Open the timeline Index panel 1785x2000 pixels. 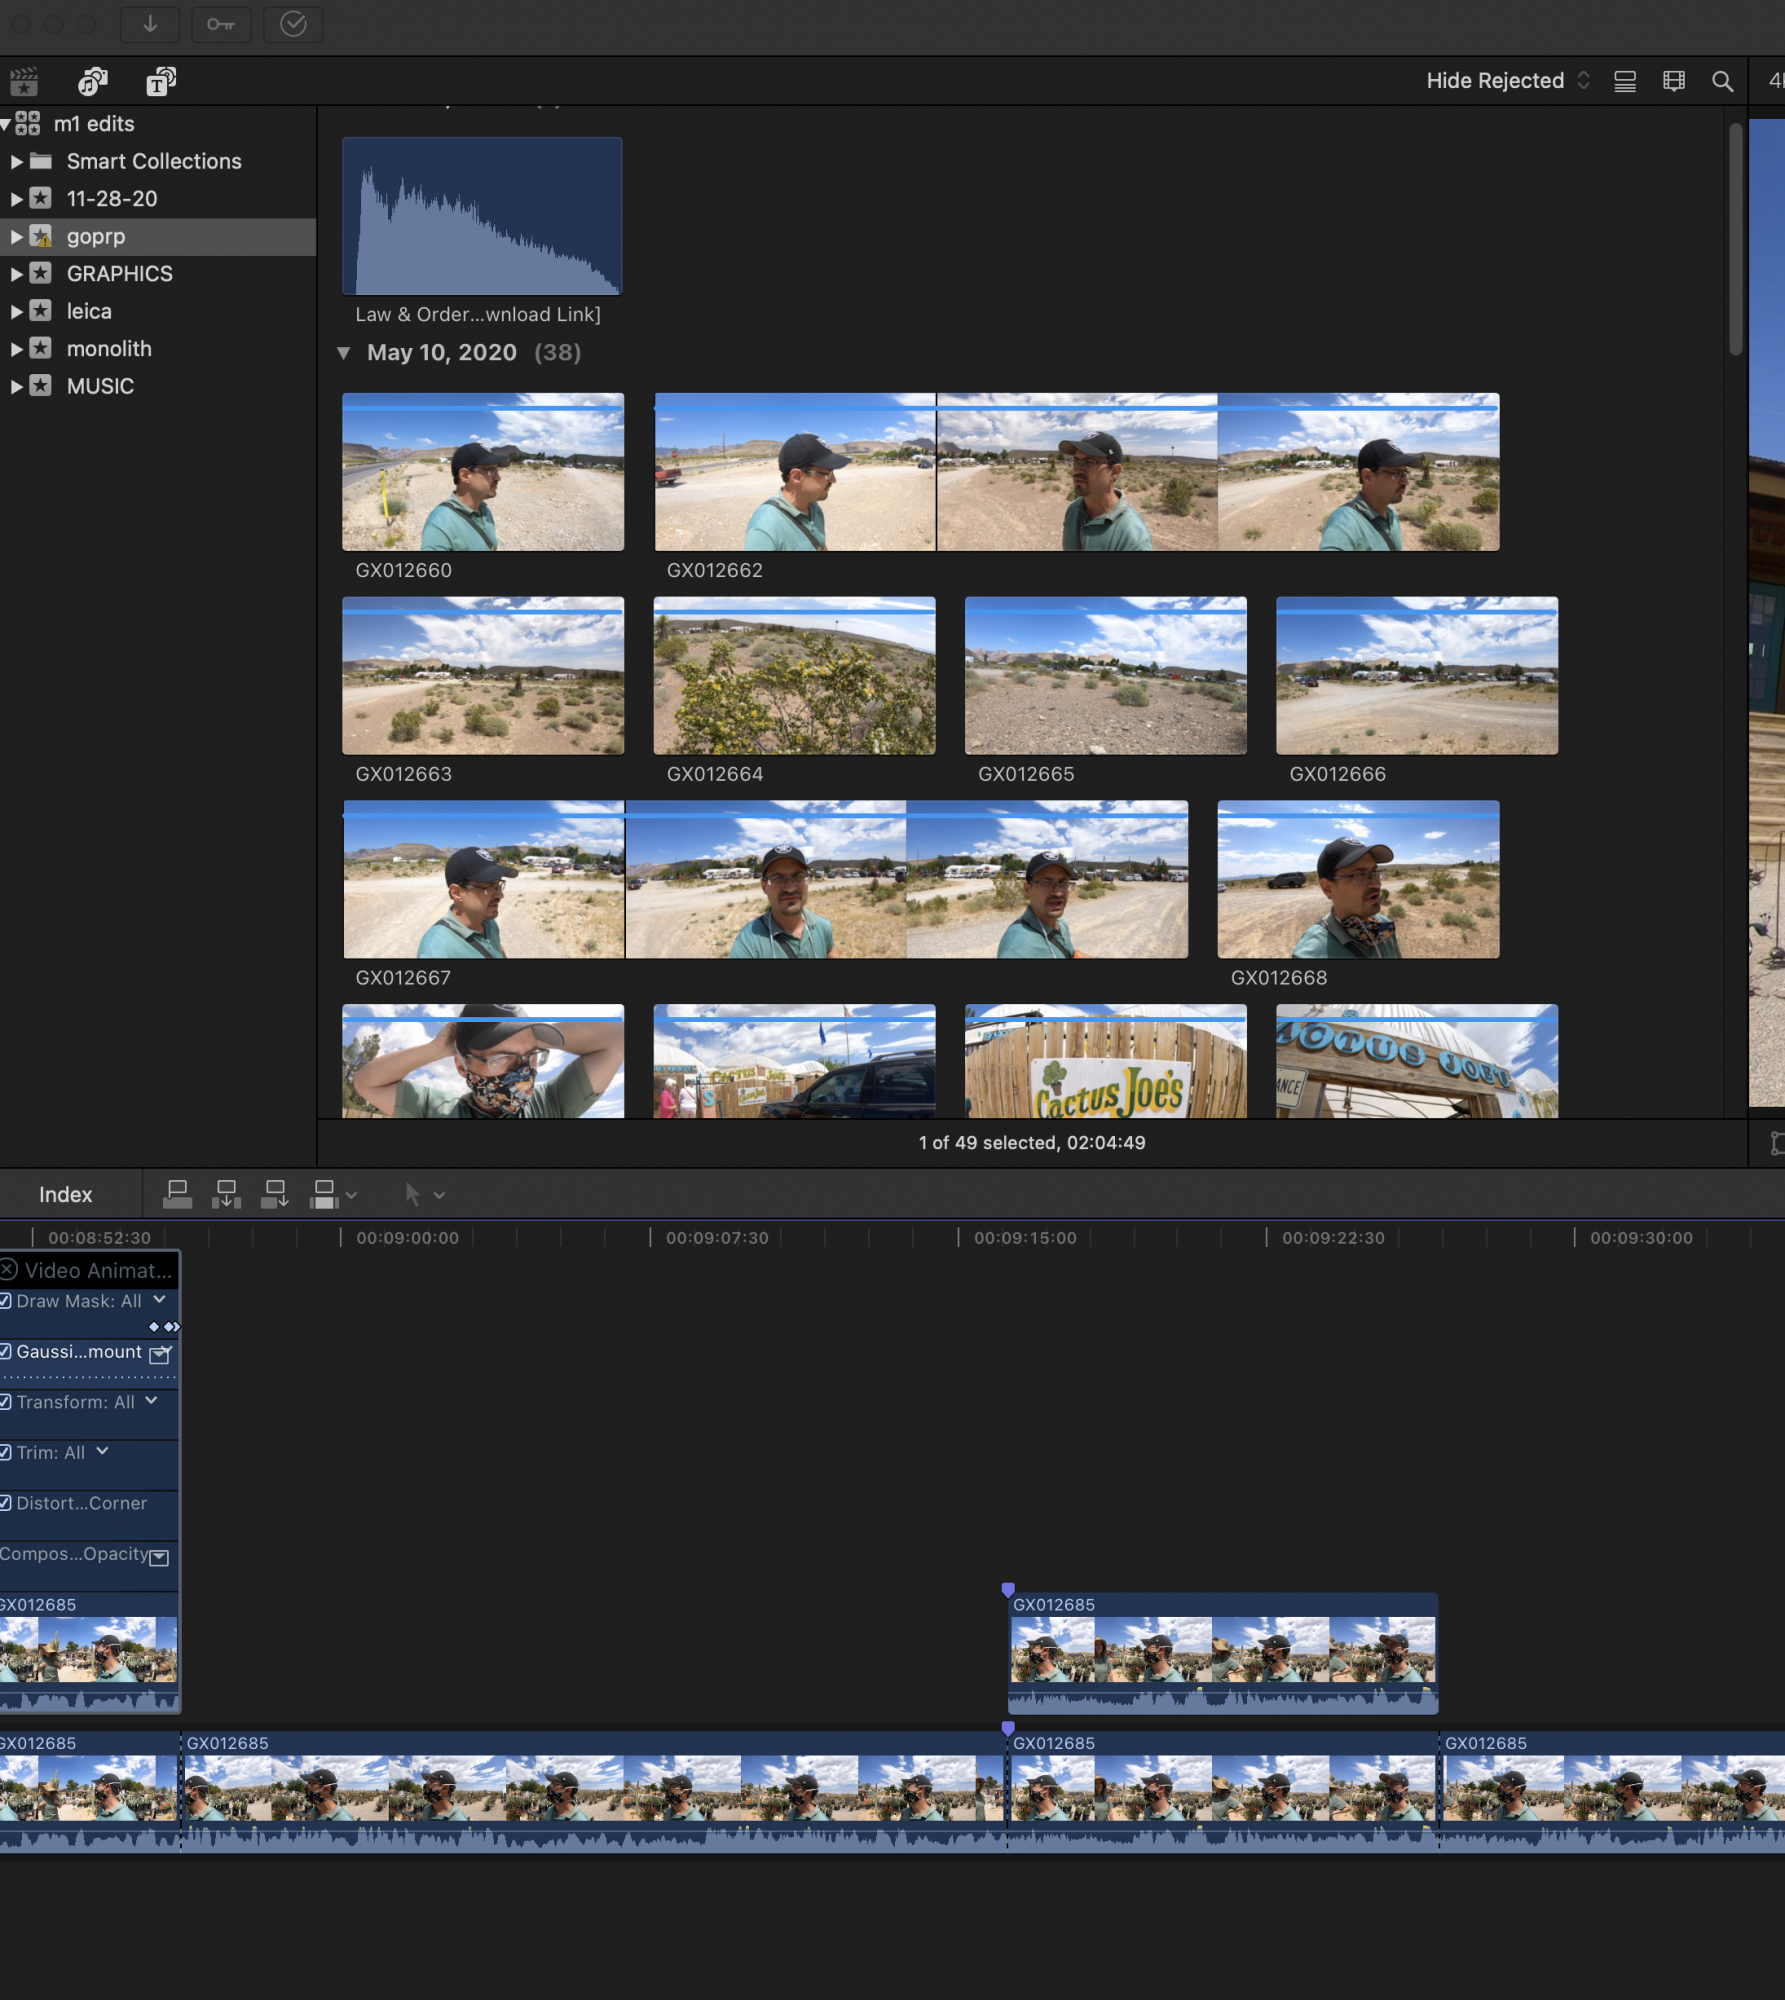[x=66, y=1194]
